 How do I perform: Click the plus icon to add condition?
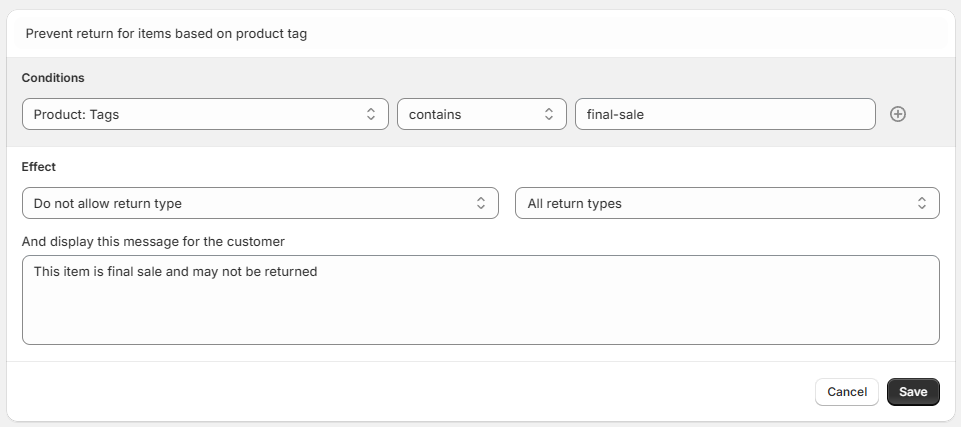(x=898, y=114)
